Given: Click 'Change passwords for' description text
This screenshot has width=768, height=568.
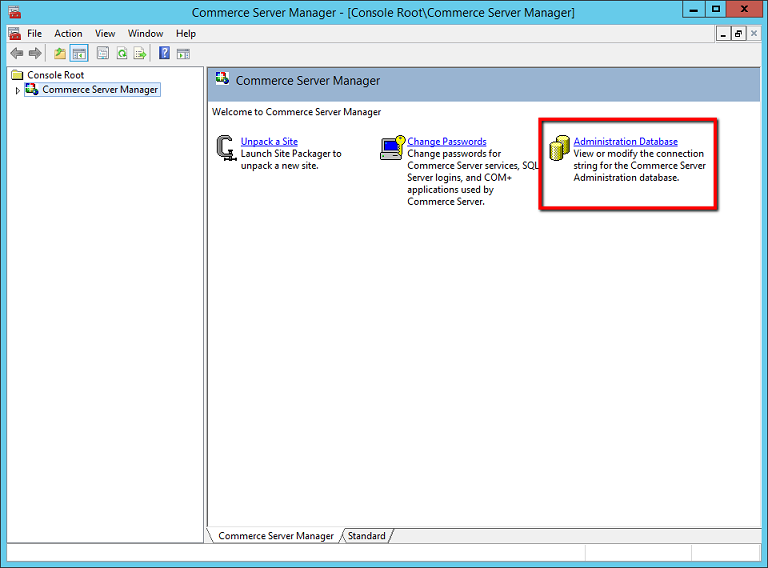Looking at the screenshot, I should click(x=454, y=154).
